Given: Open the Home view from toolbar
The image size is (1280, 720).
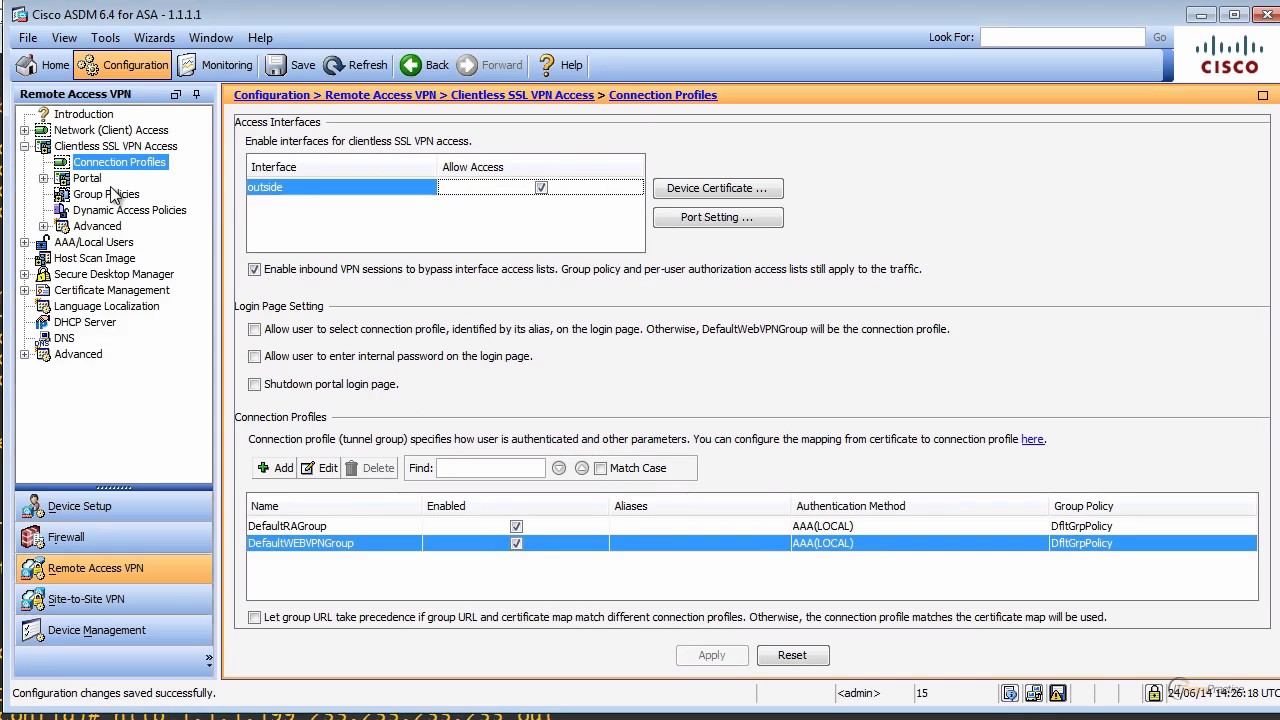Looking at the screenshot, I should tap(43, 65).
